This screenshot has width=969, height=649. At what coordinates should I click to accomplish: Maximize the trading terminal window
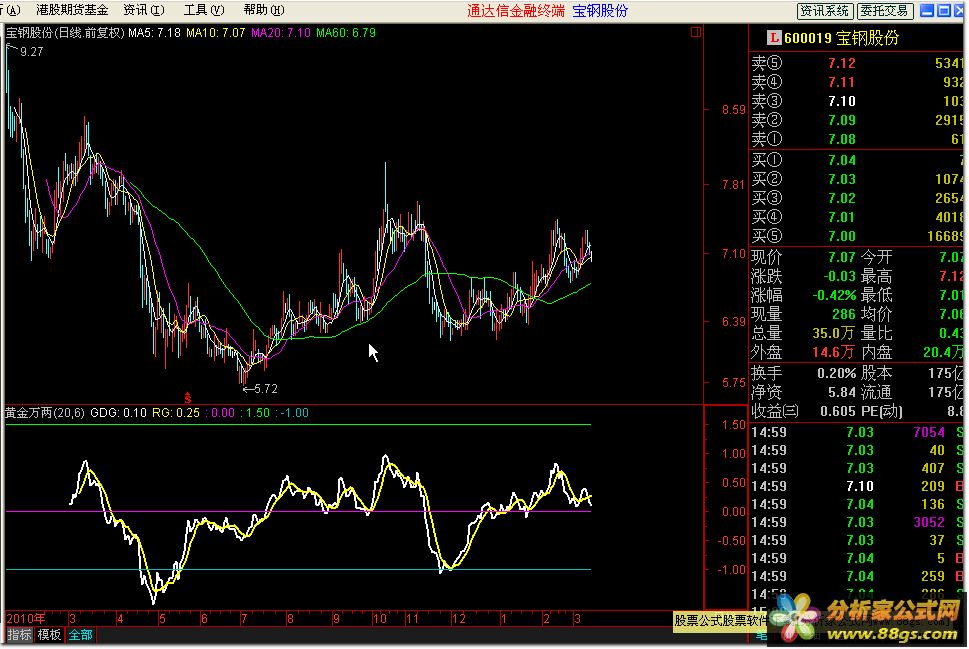pos(944,11)
